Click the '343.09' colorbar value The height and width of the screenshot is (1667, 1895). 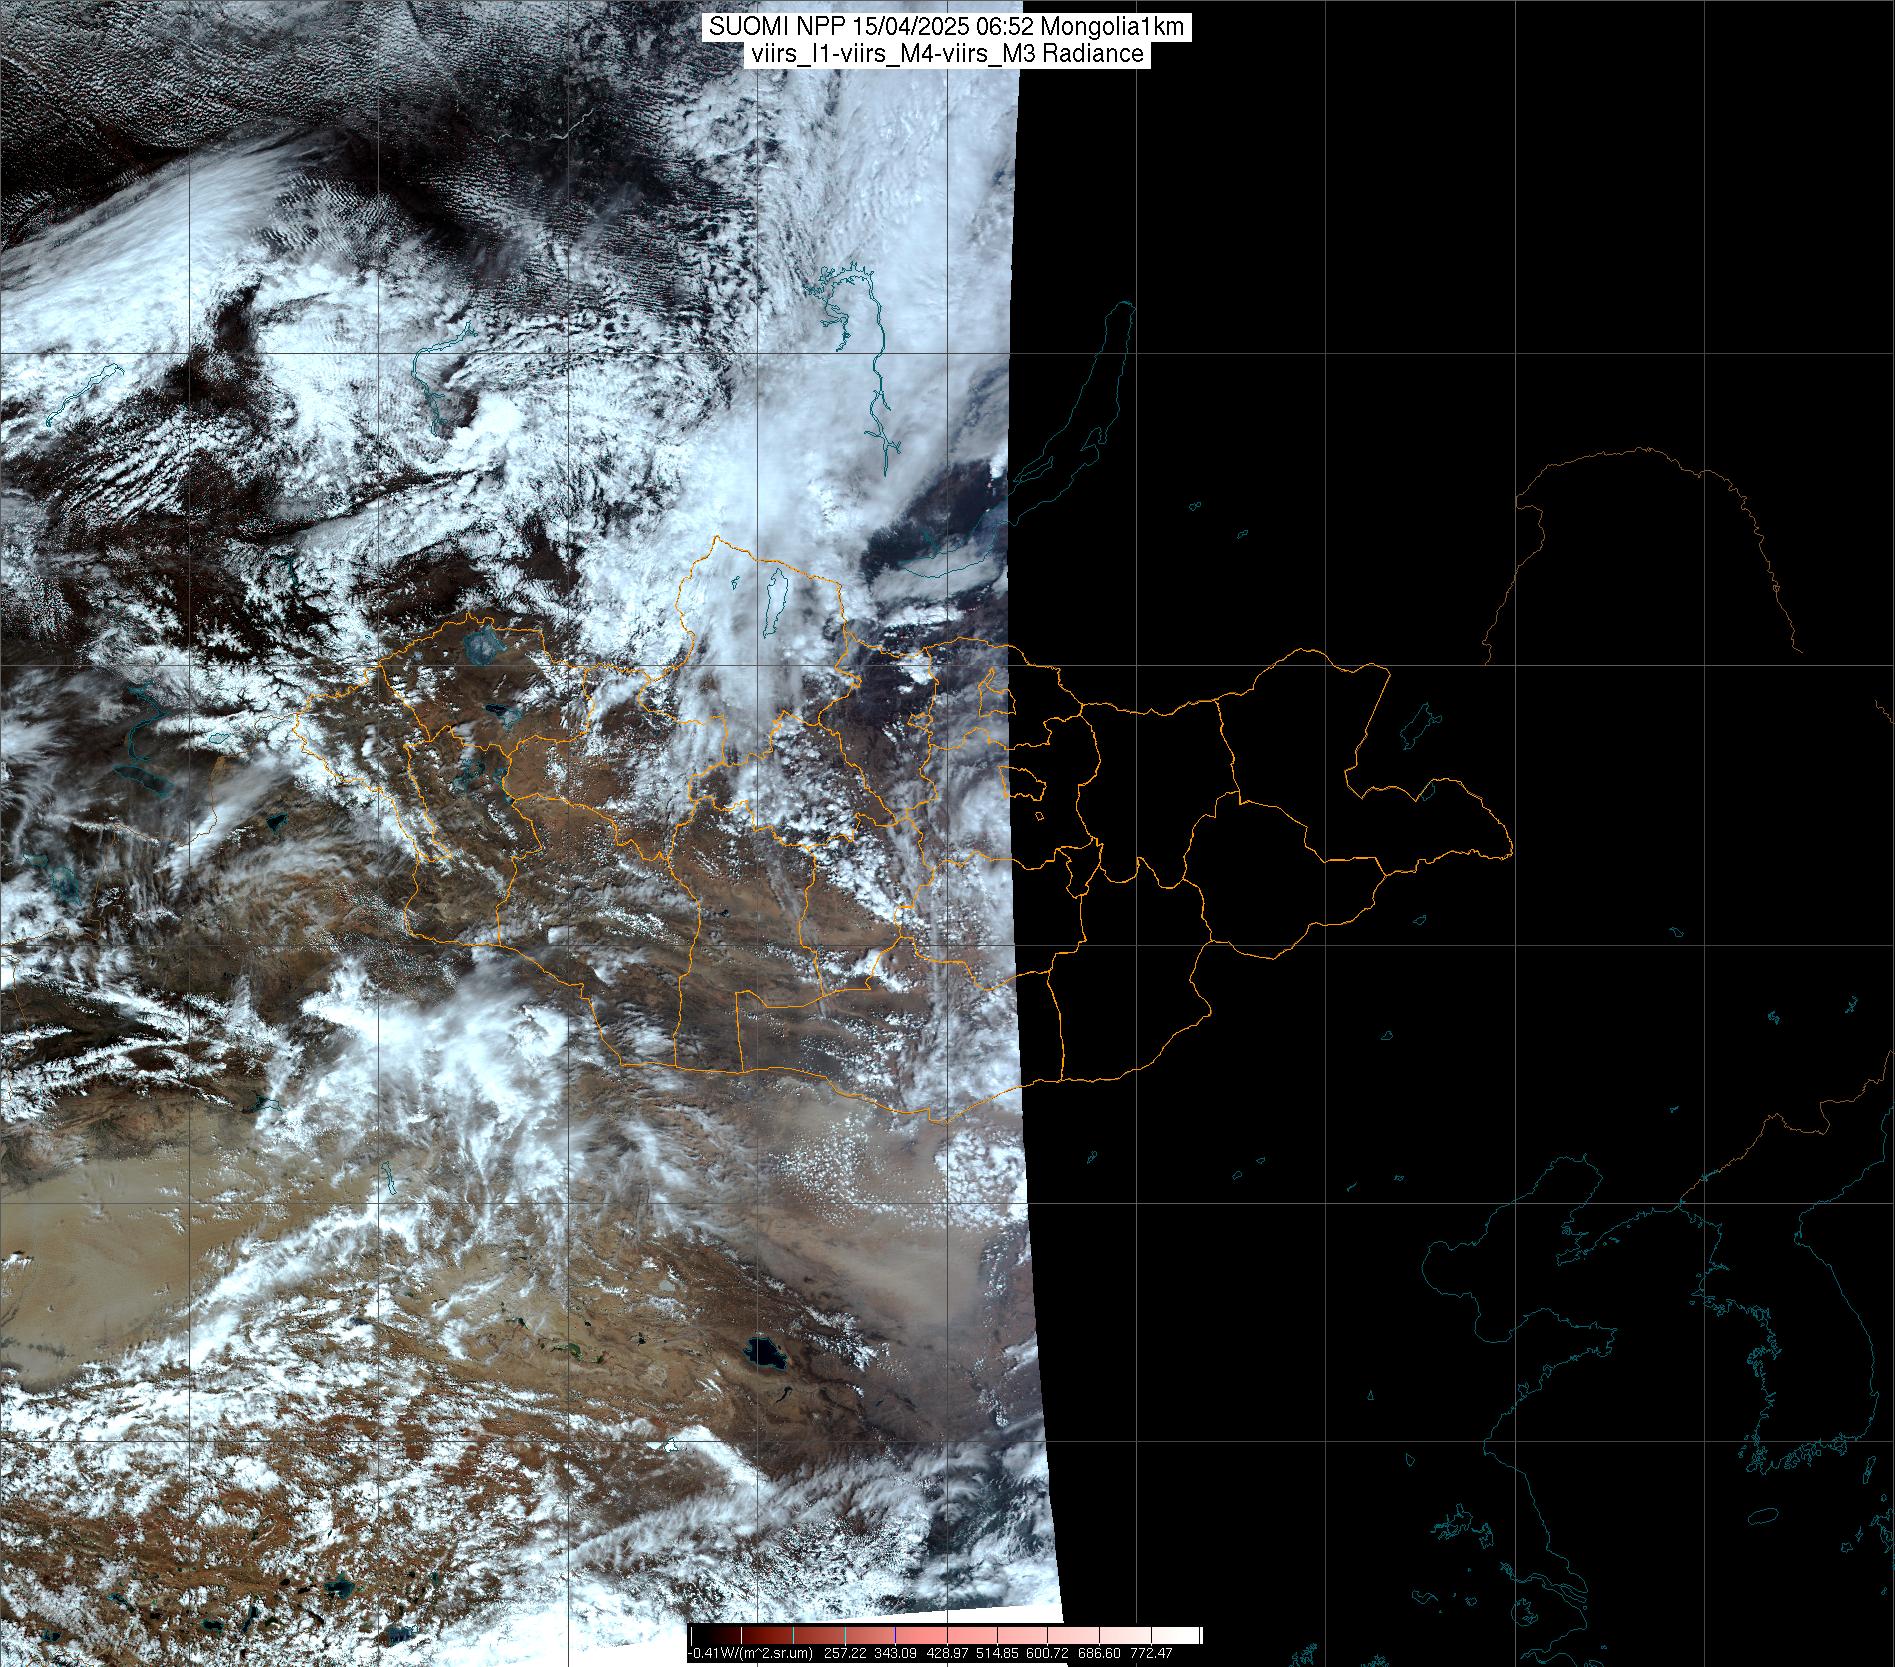point(895,1653)
